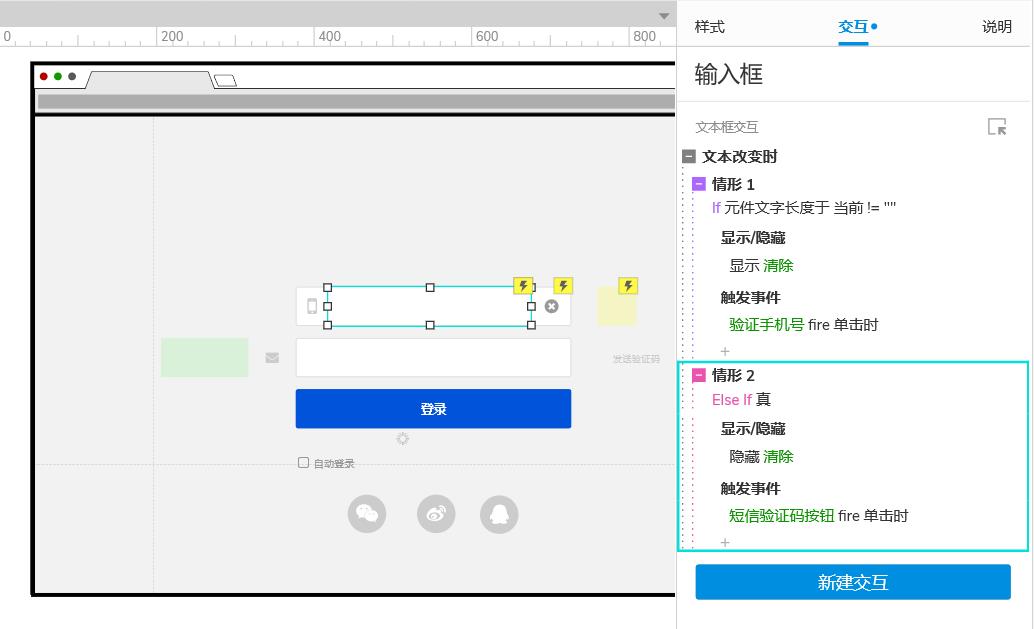Click the 新建交互 button
The width and height of the screenshot is (1034, 629).
[853, 582]
